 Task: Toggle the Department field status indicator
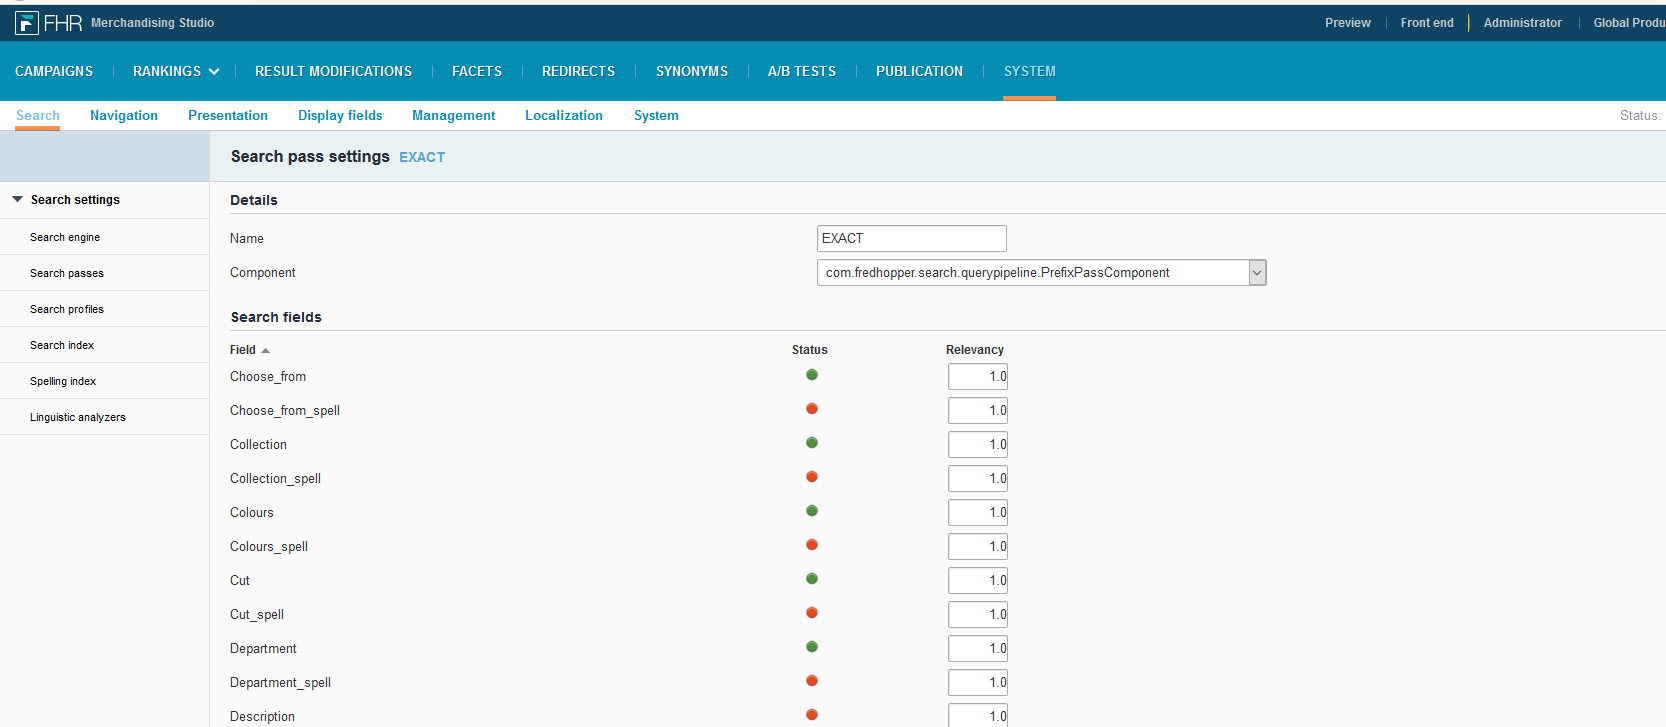click(812, 647)
